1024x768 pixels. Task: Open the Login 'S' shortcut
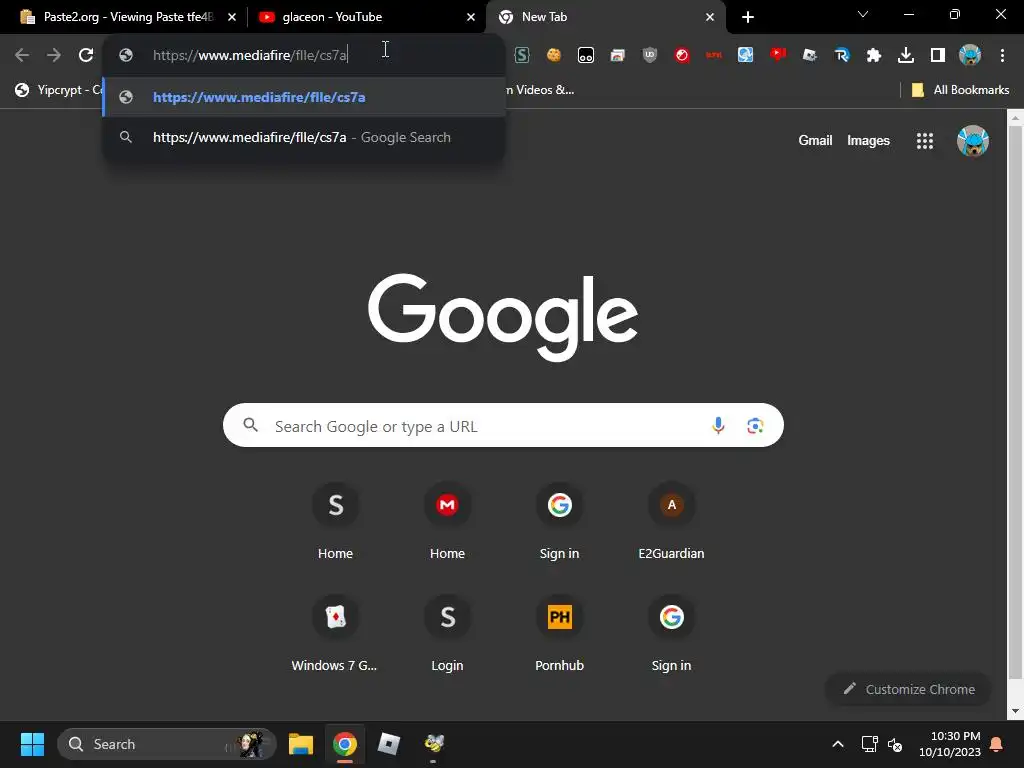[447, 633]
